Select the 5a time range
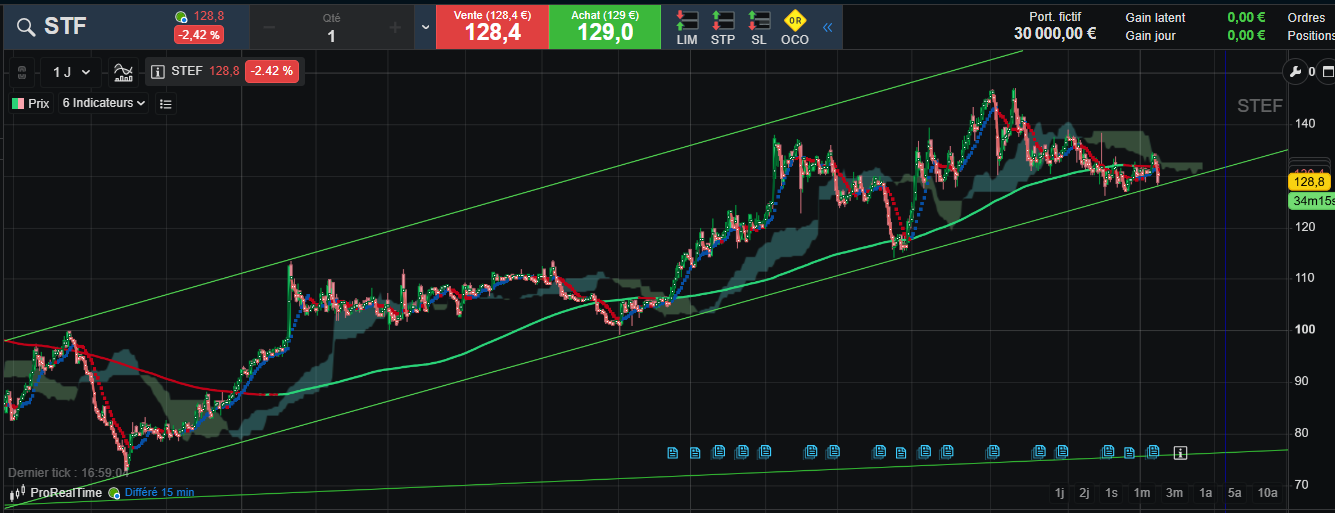 click(x=1235, y=493)
